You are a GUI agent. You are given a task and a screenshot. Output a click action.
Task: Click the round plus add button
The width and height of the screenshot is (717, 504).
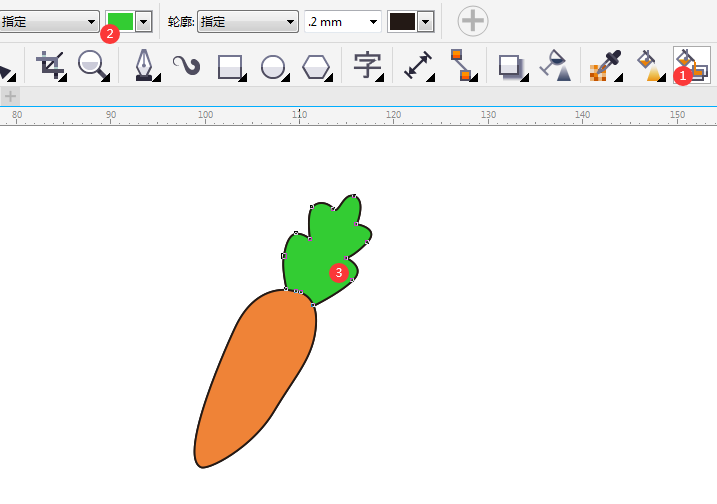point(473,21)
